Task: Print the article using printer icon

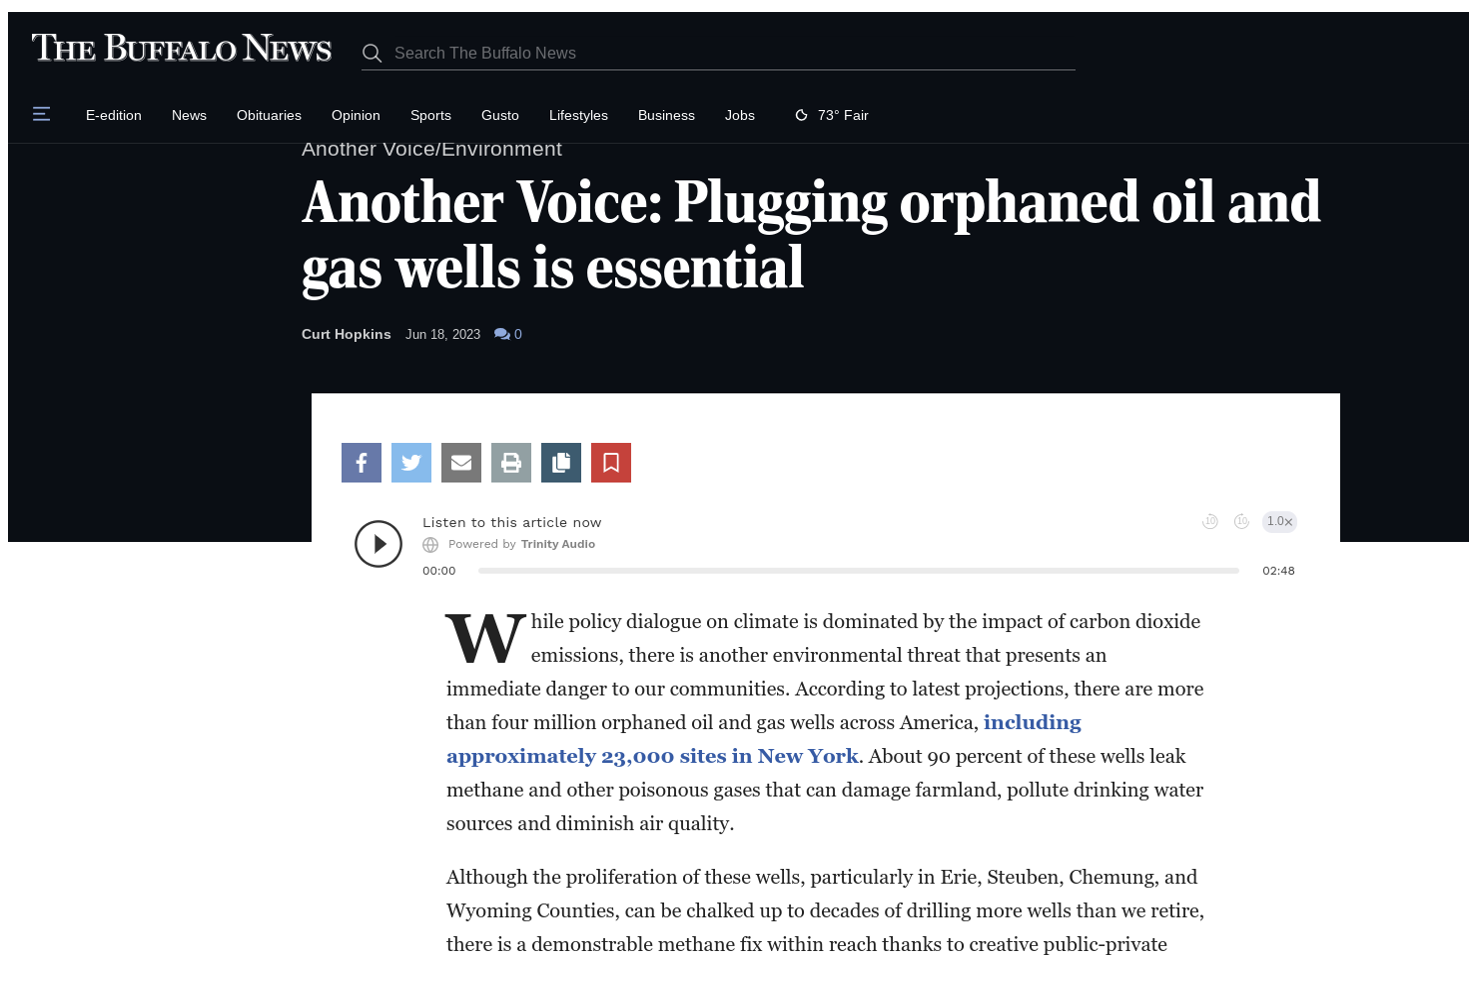Action: tap(511, 462)
